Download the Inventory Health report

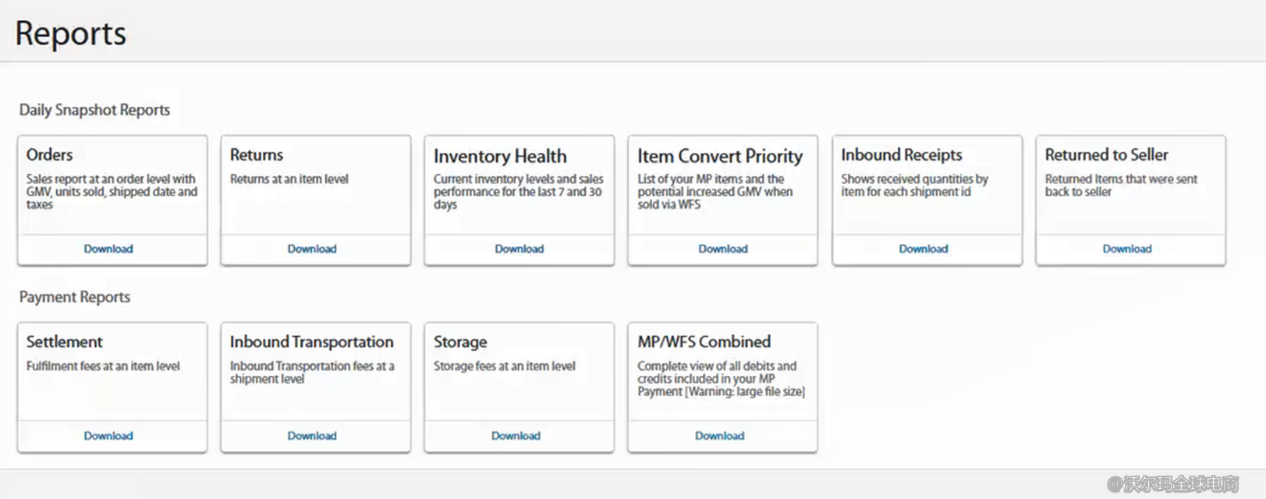[x=519, y=249]
